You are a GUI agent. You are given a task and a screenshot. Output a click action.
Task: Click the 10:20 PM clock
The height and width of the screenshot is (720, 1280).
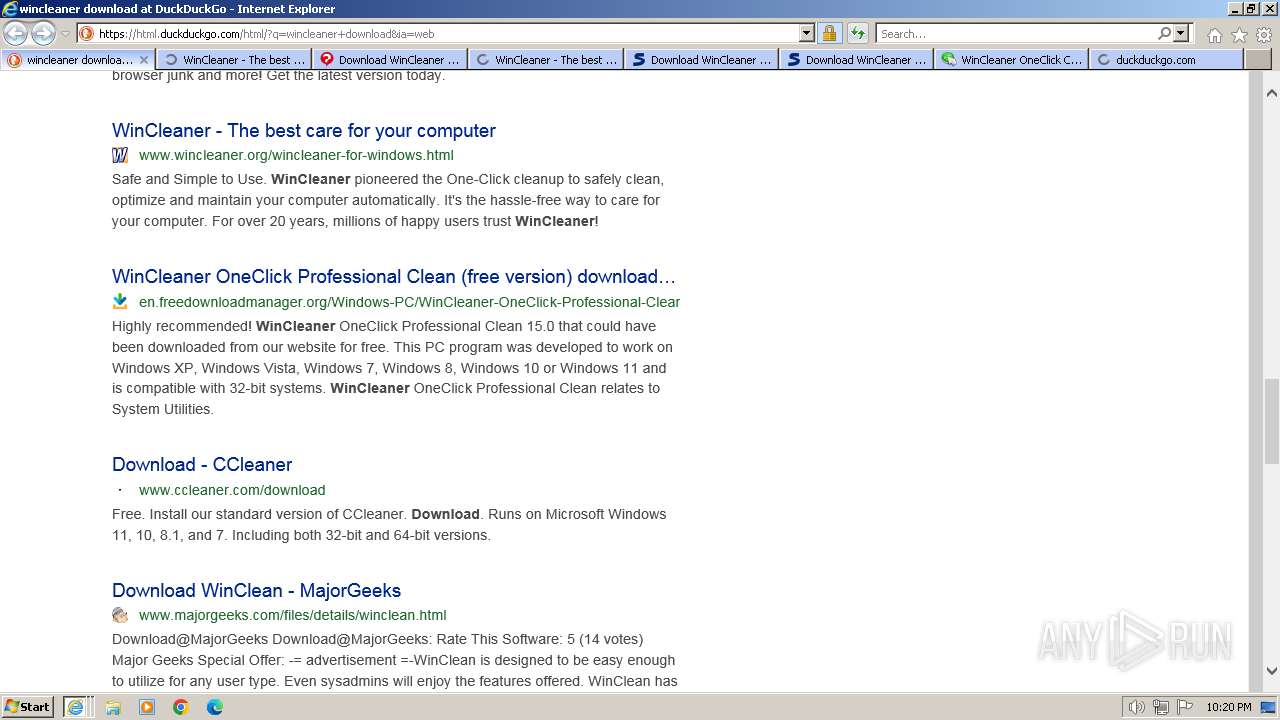tap(1228, 707)
